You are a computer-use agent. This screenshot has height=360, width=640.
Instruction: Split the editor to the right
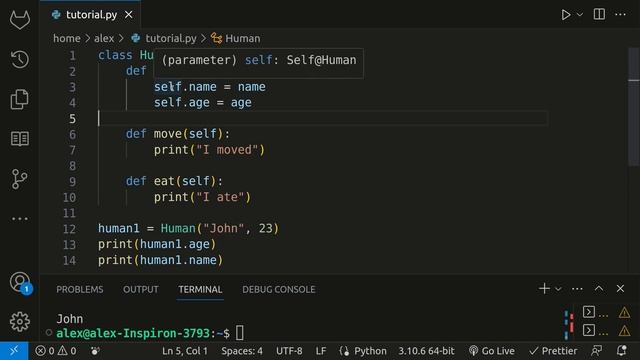[599, 14]
